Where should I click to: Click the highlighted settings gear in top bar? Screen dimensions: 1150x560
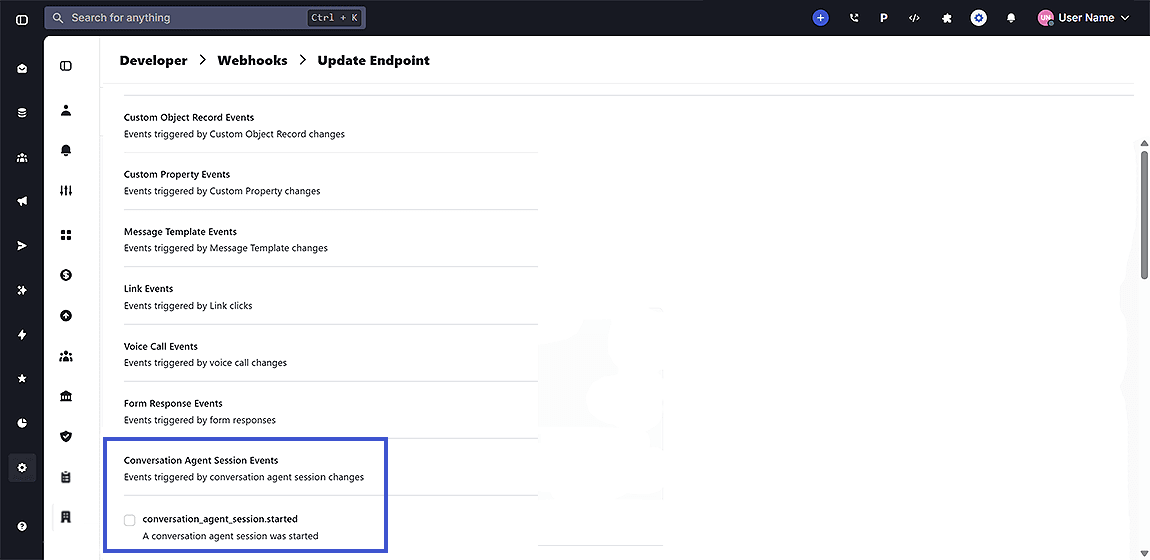(x=978, y=18)
